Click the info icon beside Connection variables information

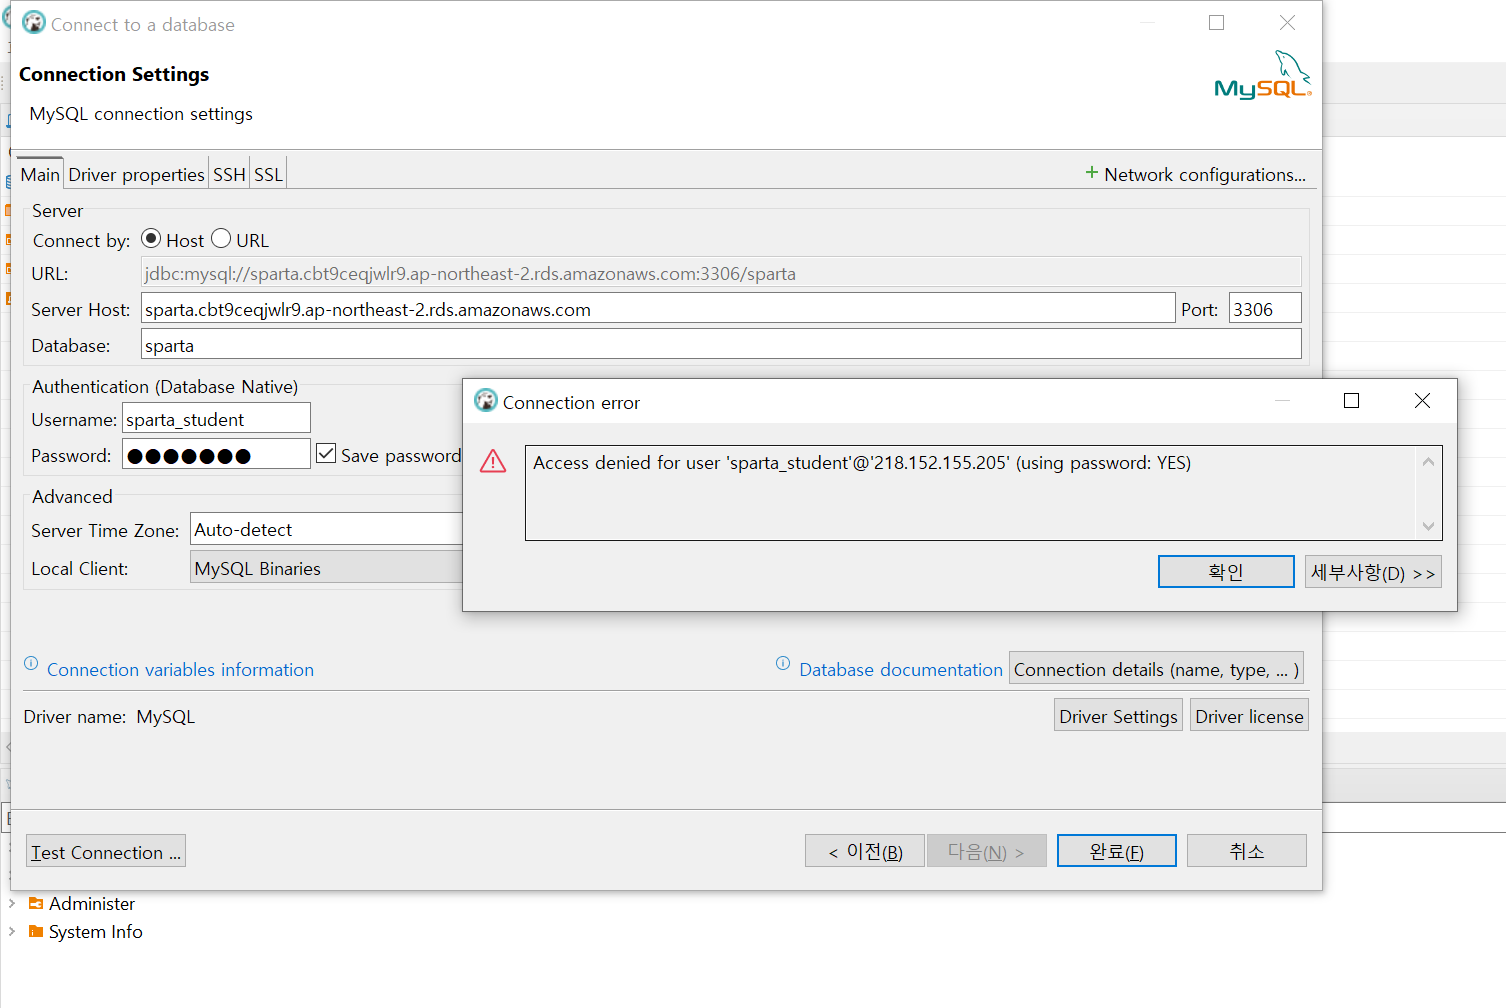coord(31,664)
